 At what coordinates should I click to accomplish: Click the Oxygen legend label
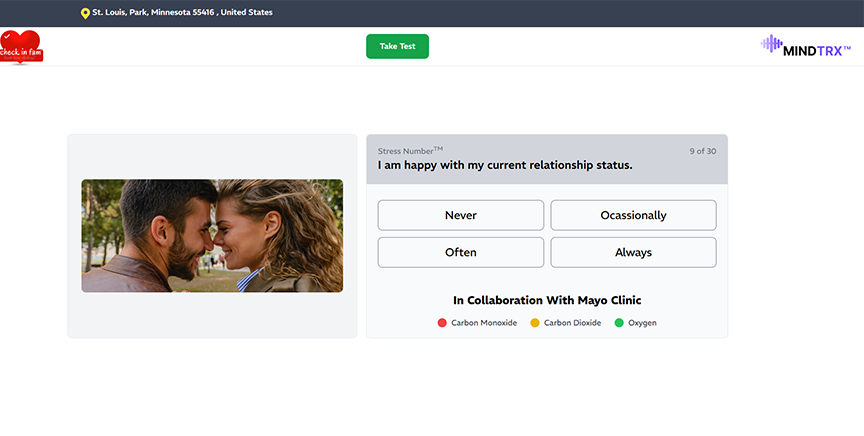point(642,323)
